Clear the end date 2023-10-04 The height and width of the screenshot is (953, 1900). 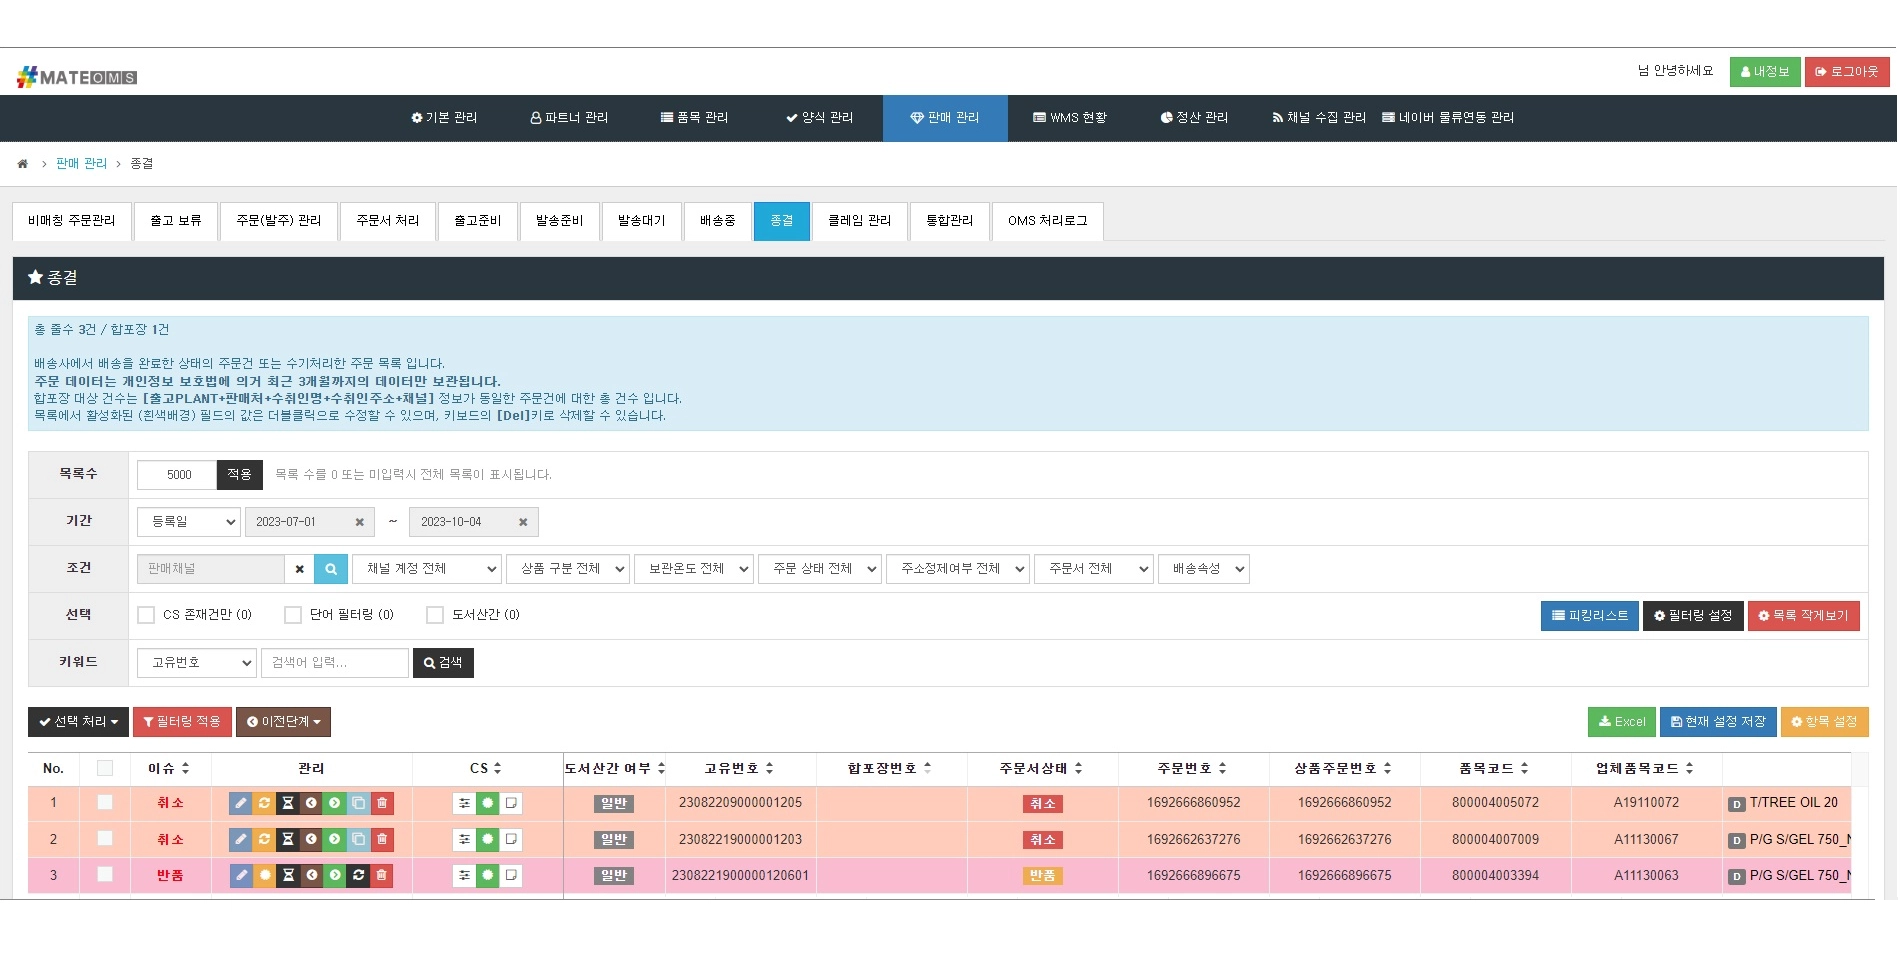(523, 522)
